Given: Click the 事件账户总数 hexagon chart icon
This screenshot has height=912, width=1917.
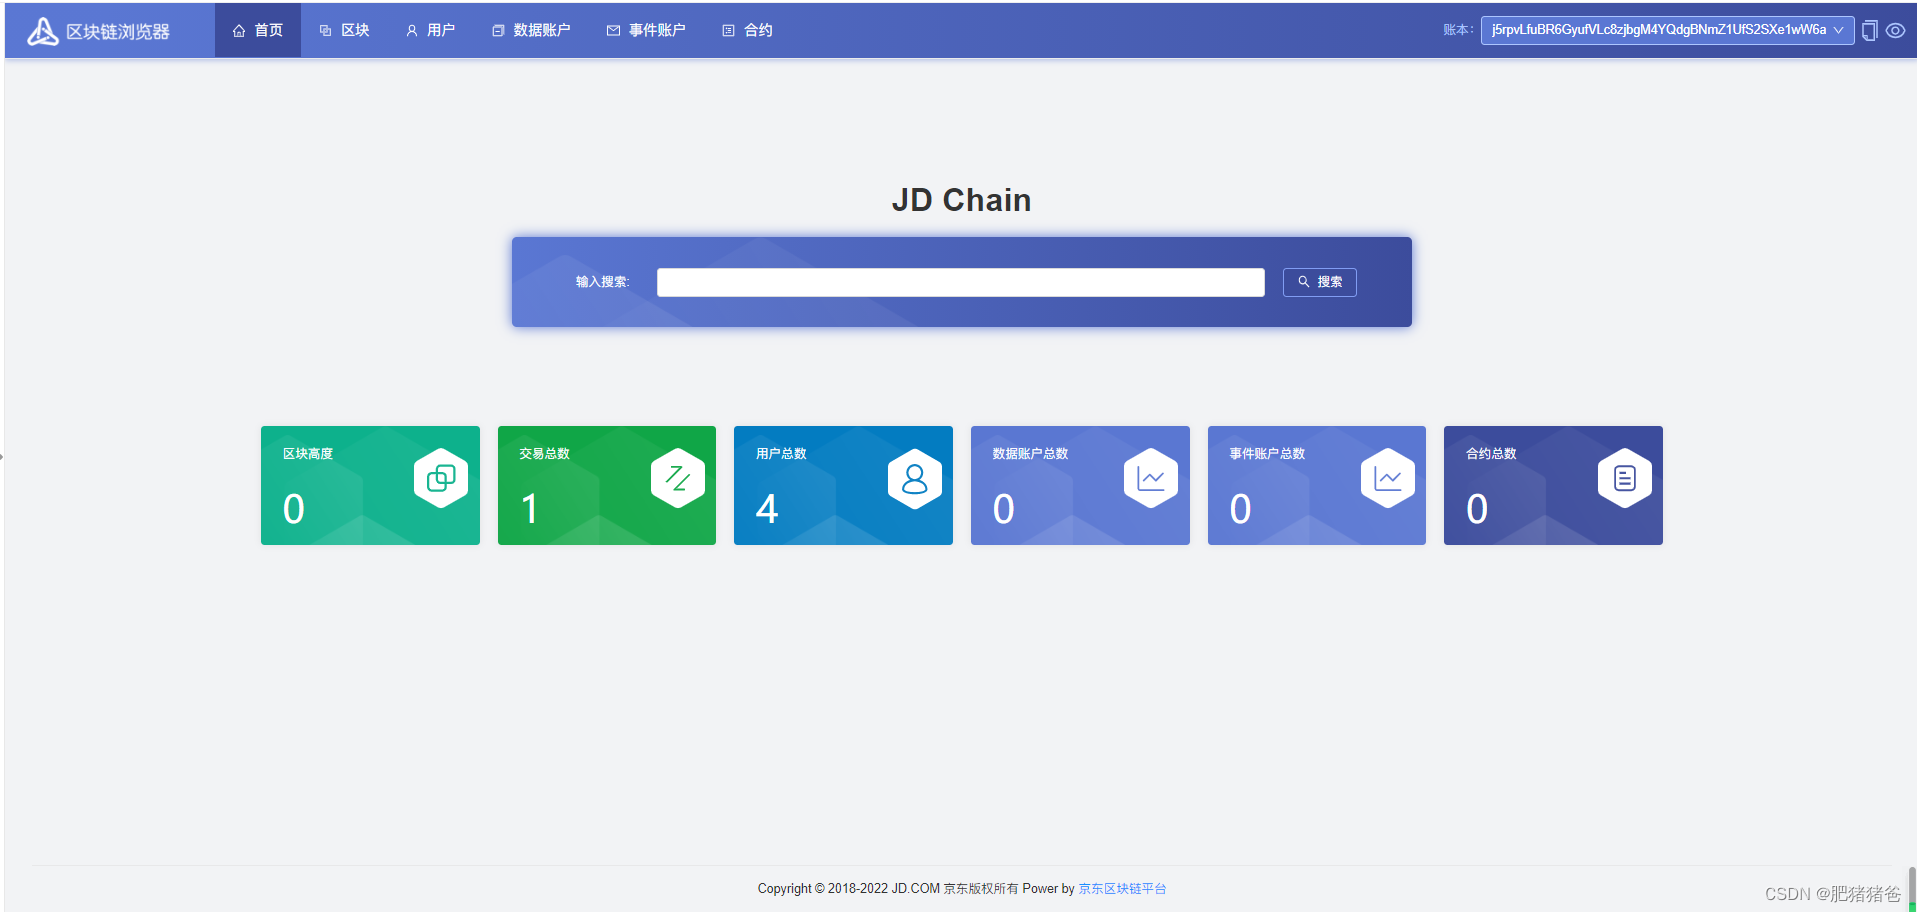Looking at the screenshot, I should [x=1388, y=478].
